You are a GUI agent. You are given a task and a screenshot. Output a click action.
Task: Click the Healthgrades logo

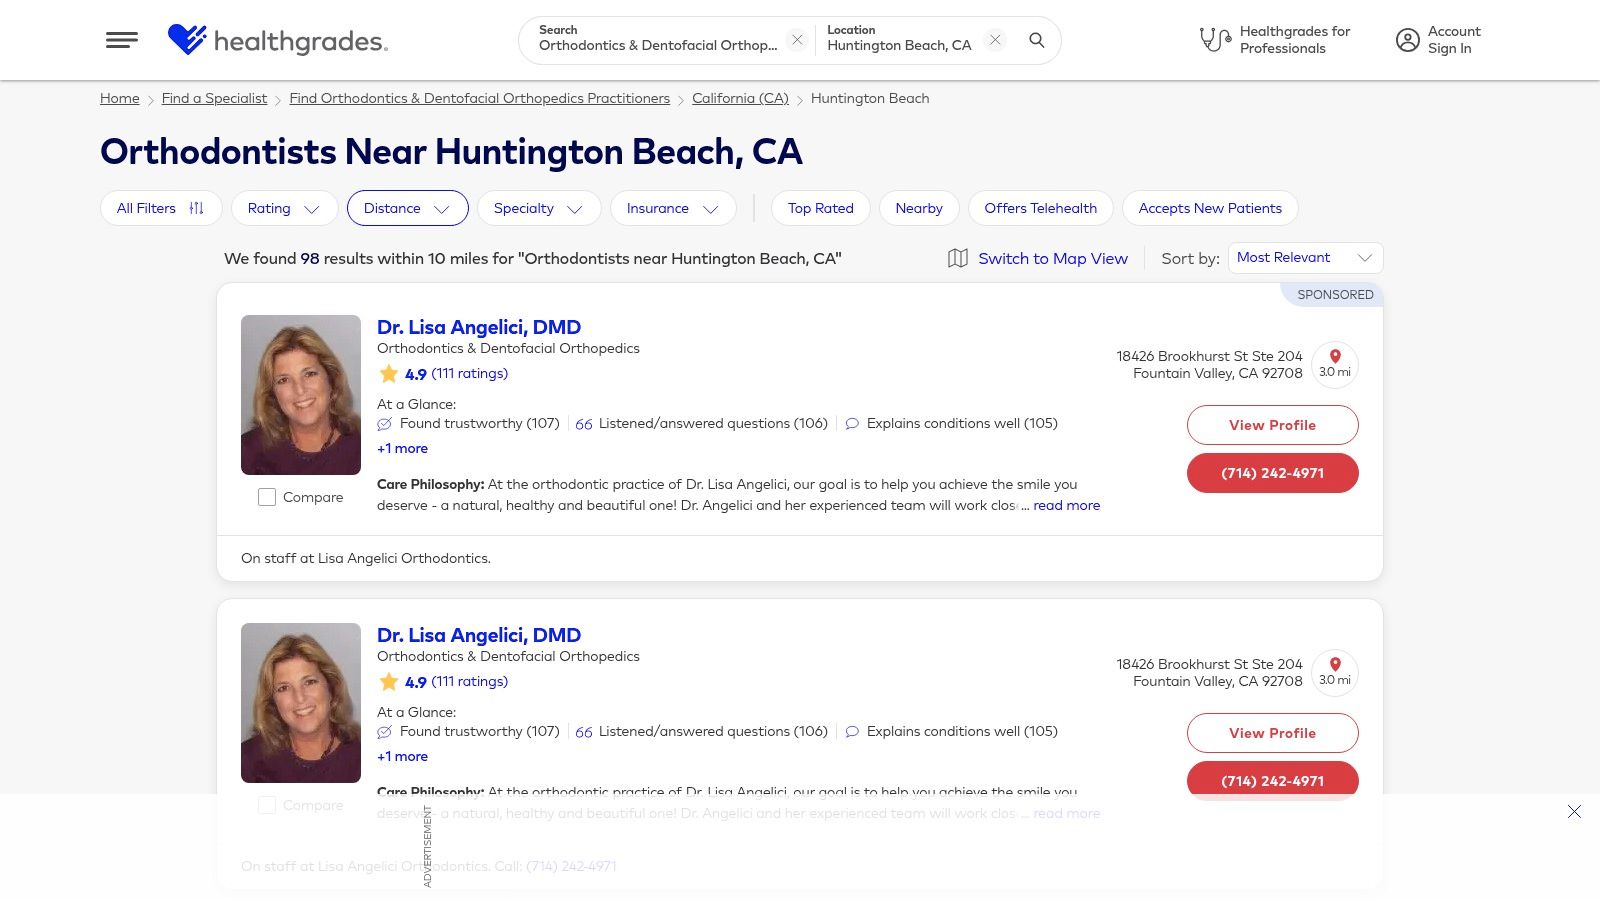pos(277,40)
